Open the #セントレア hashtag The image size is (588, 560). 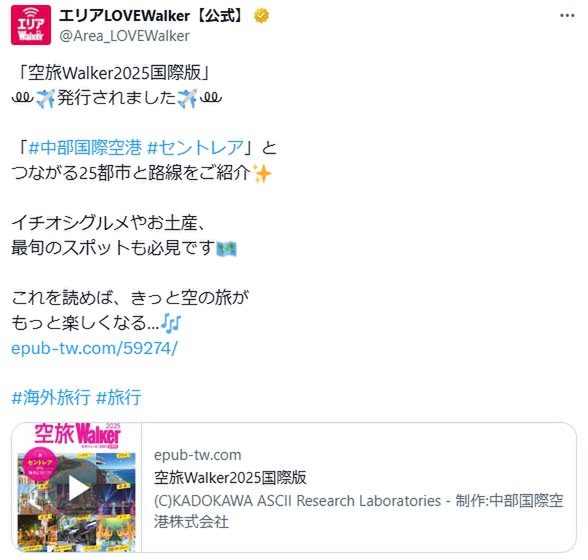195,147
